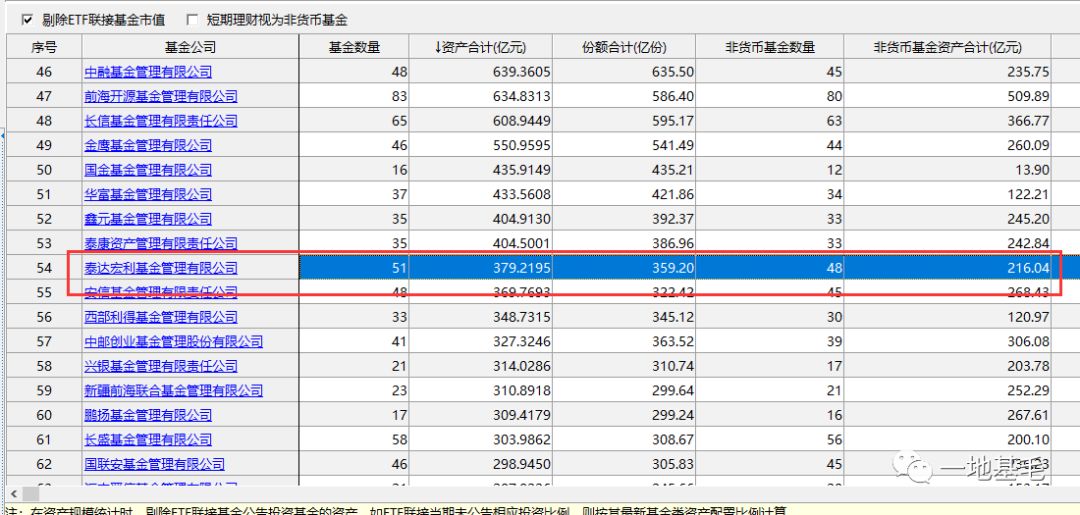This screenshot has height=515, width=1080.
Task: Click share total cell 359.20
Action: click(x=624, y=268)
